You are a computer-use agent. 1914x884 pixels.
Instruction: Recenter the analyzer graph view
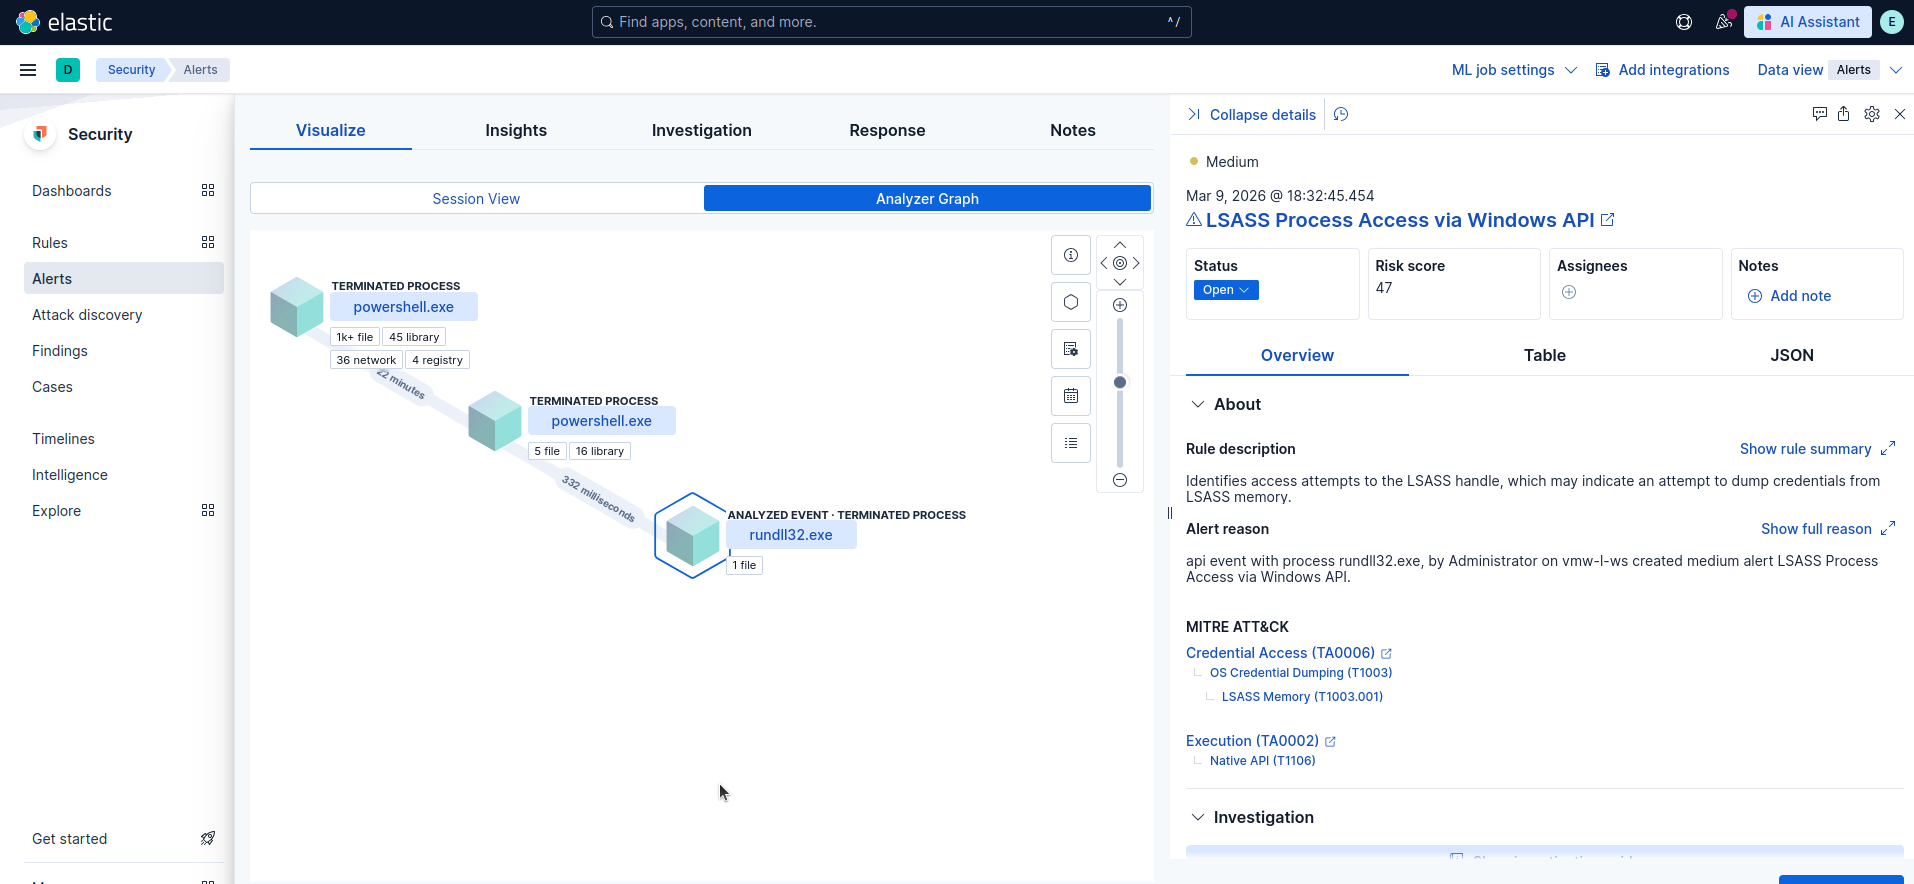pyautogui.click(x=1120, y=263)
